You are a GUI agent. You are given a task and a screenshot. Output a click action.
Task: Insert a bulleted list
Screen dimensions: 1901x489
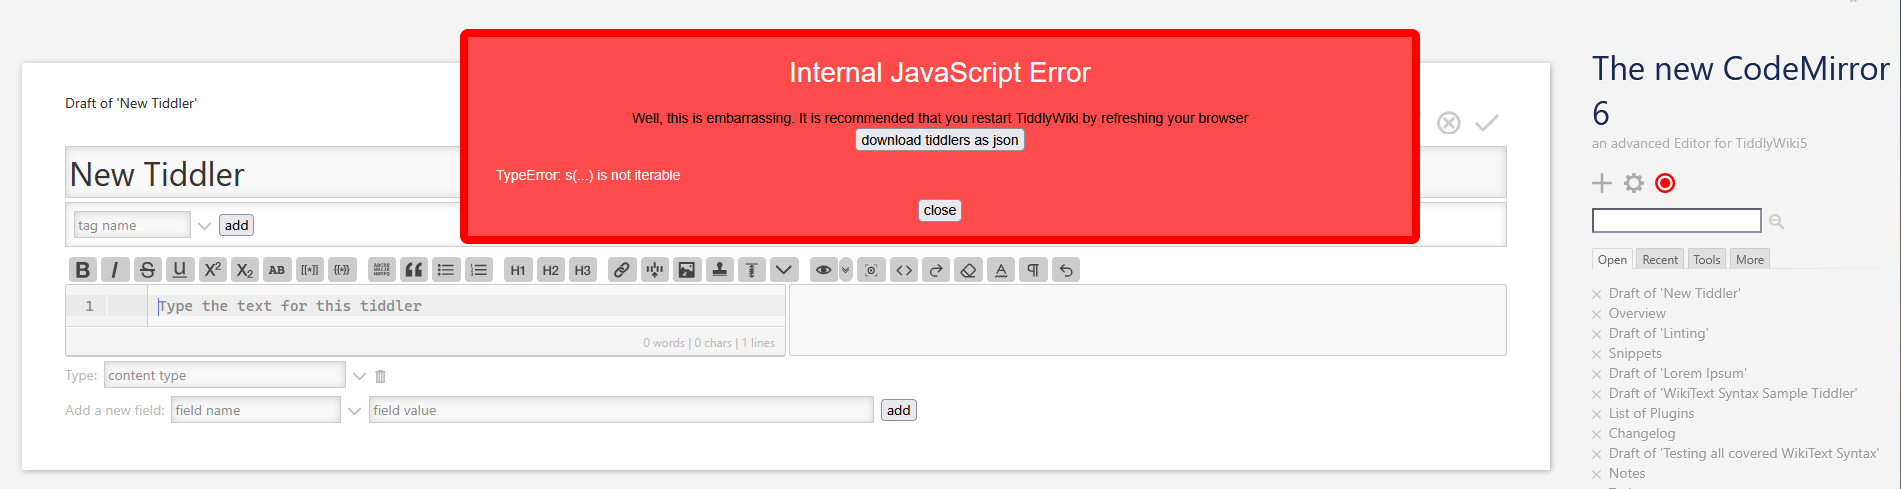(446, 270)
